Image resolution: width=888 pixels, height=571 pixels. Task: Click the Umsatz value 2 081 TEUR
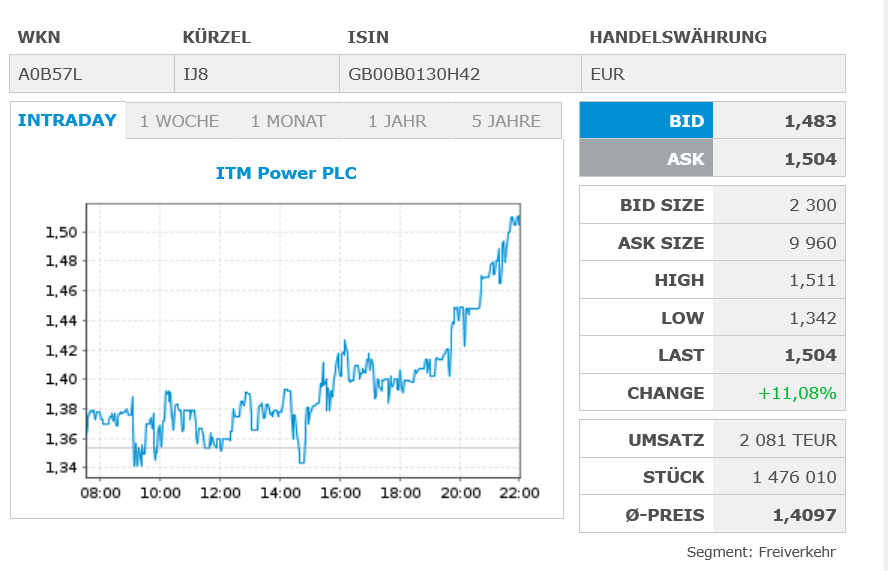(788, 440)
